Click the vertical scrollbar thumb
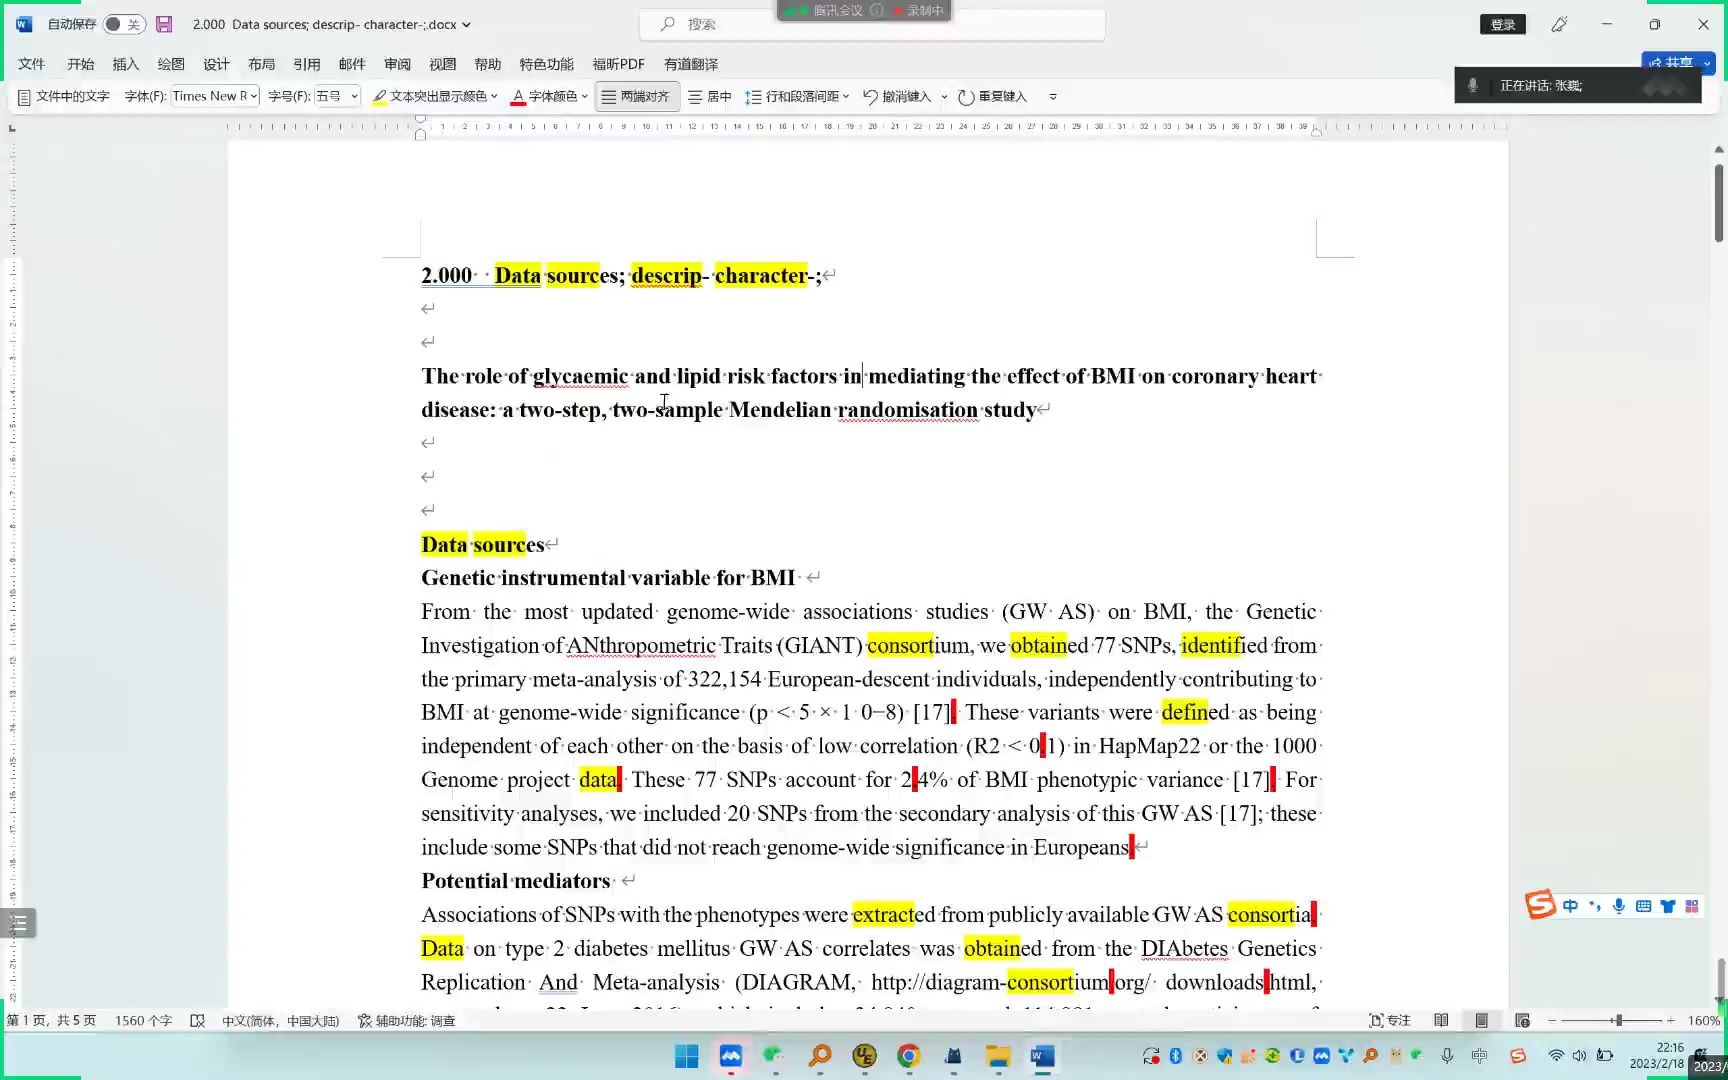Screen dimensions: 1728x1080 (x=1719, y=203)
